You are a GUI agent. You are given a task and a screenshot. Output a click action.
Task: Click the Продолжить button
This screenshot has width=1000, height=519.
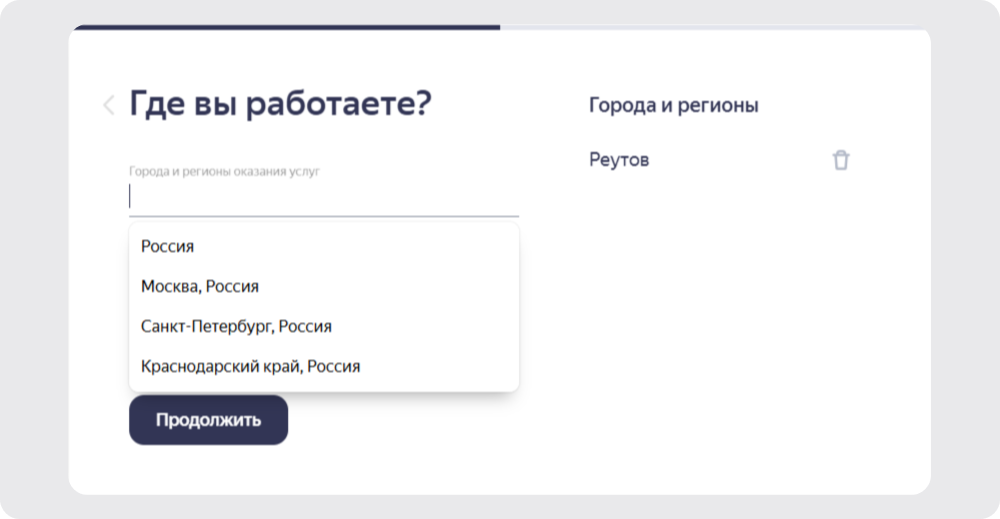tap(209, 420)
